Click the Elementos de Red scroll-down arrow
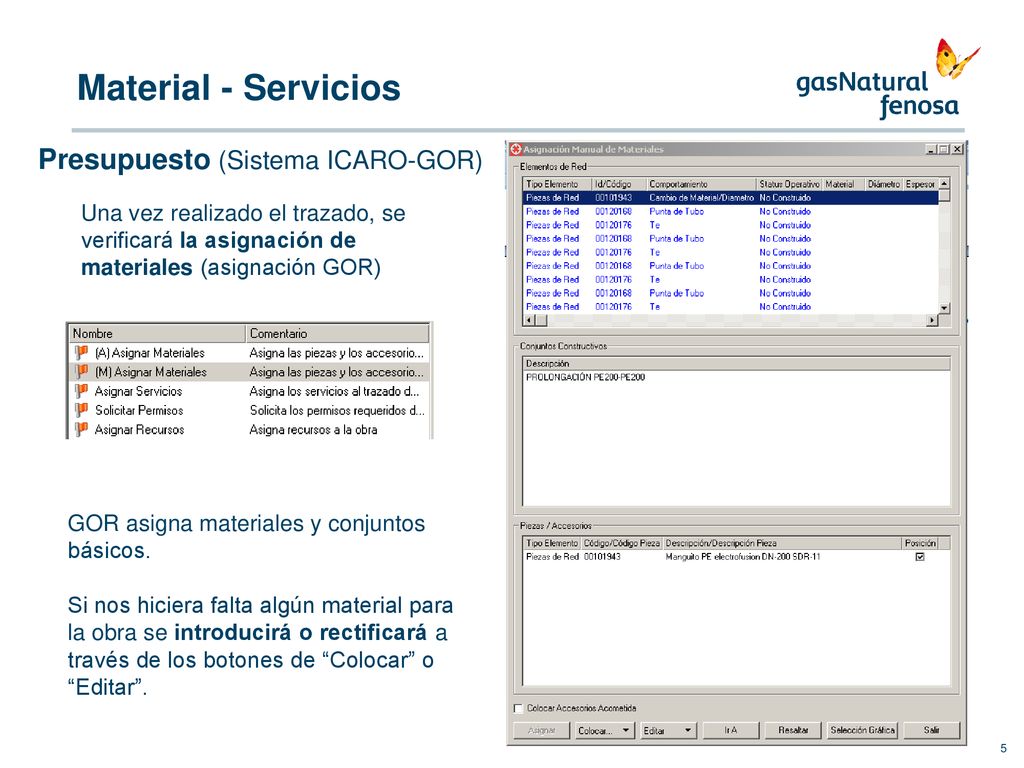 pyautogui.click(x=944, y=308)
